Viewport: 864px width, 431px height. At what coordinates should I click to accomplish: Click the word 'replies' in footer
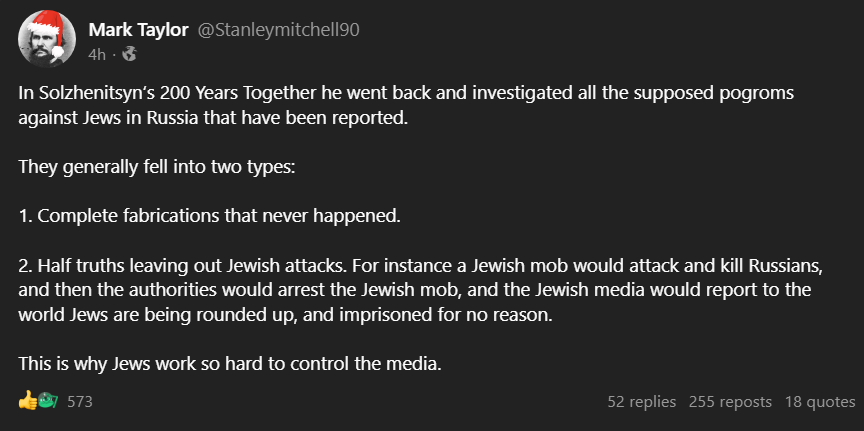pyautogui.click(x=652, y=402)
